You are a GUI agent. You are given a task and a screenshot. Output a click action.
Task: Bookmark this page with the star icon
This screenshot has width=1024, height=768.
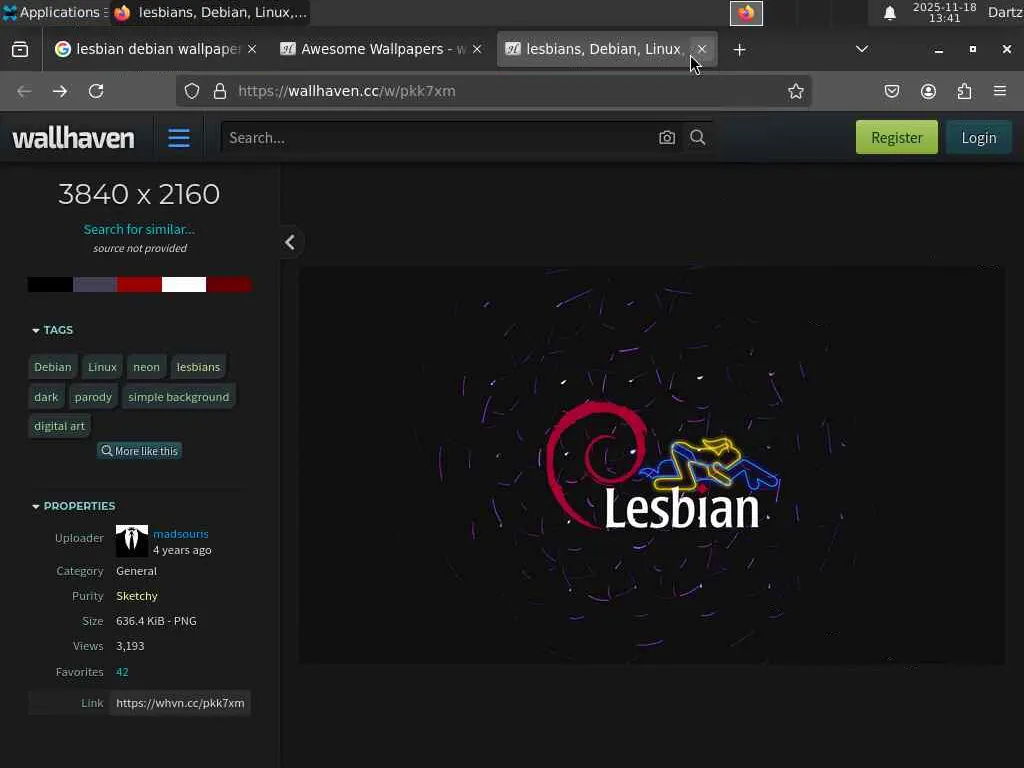click(x=795, y=91)
